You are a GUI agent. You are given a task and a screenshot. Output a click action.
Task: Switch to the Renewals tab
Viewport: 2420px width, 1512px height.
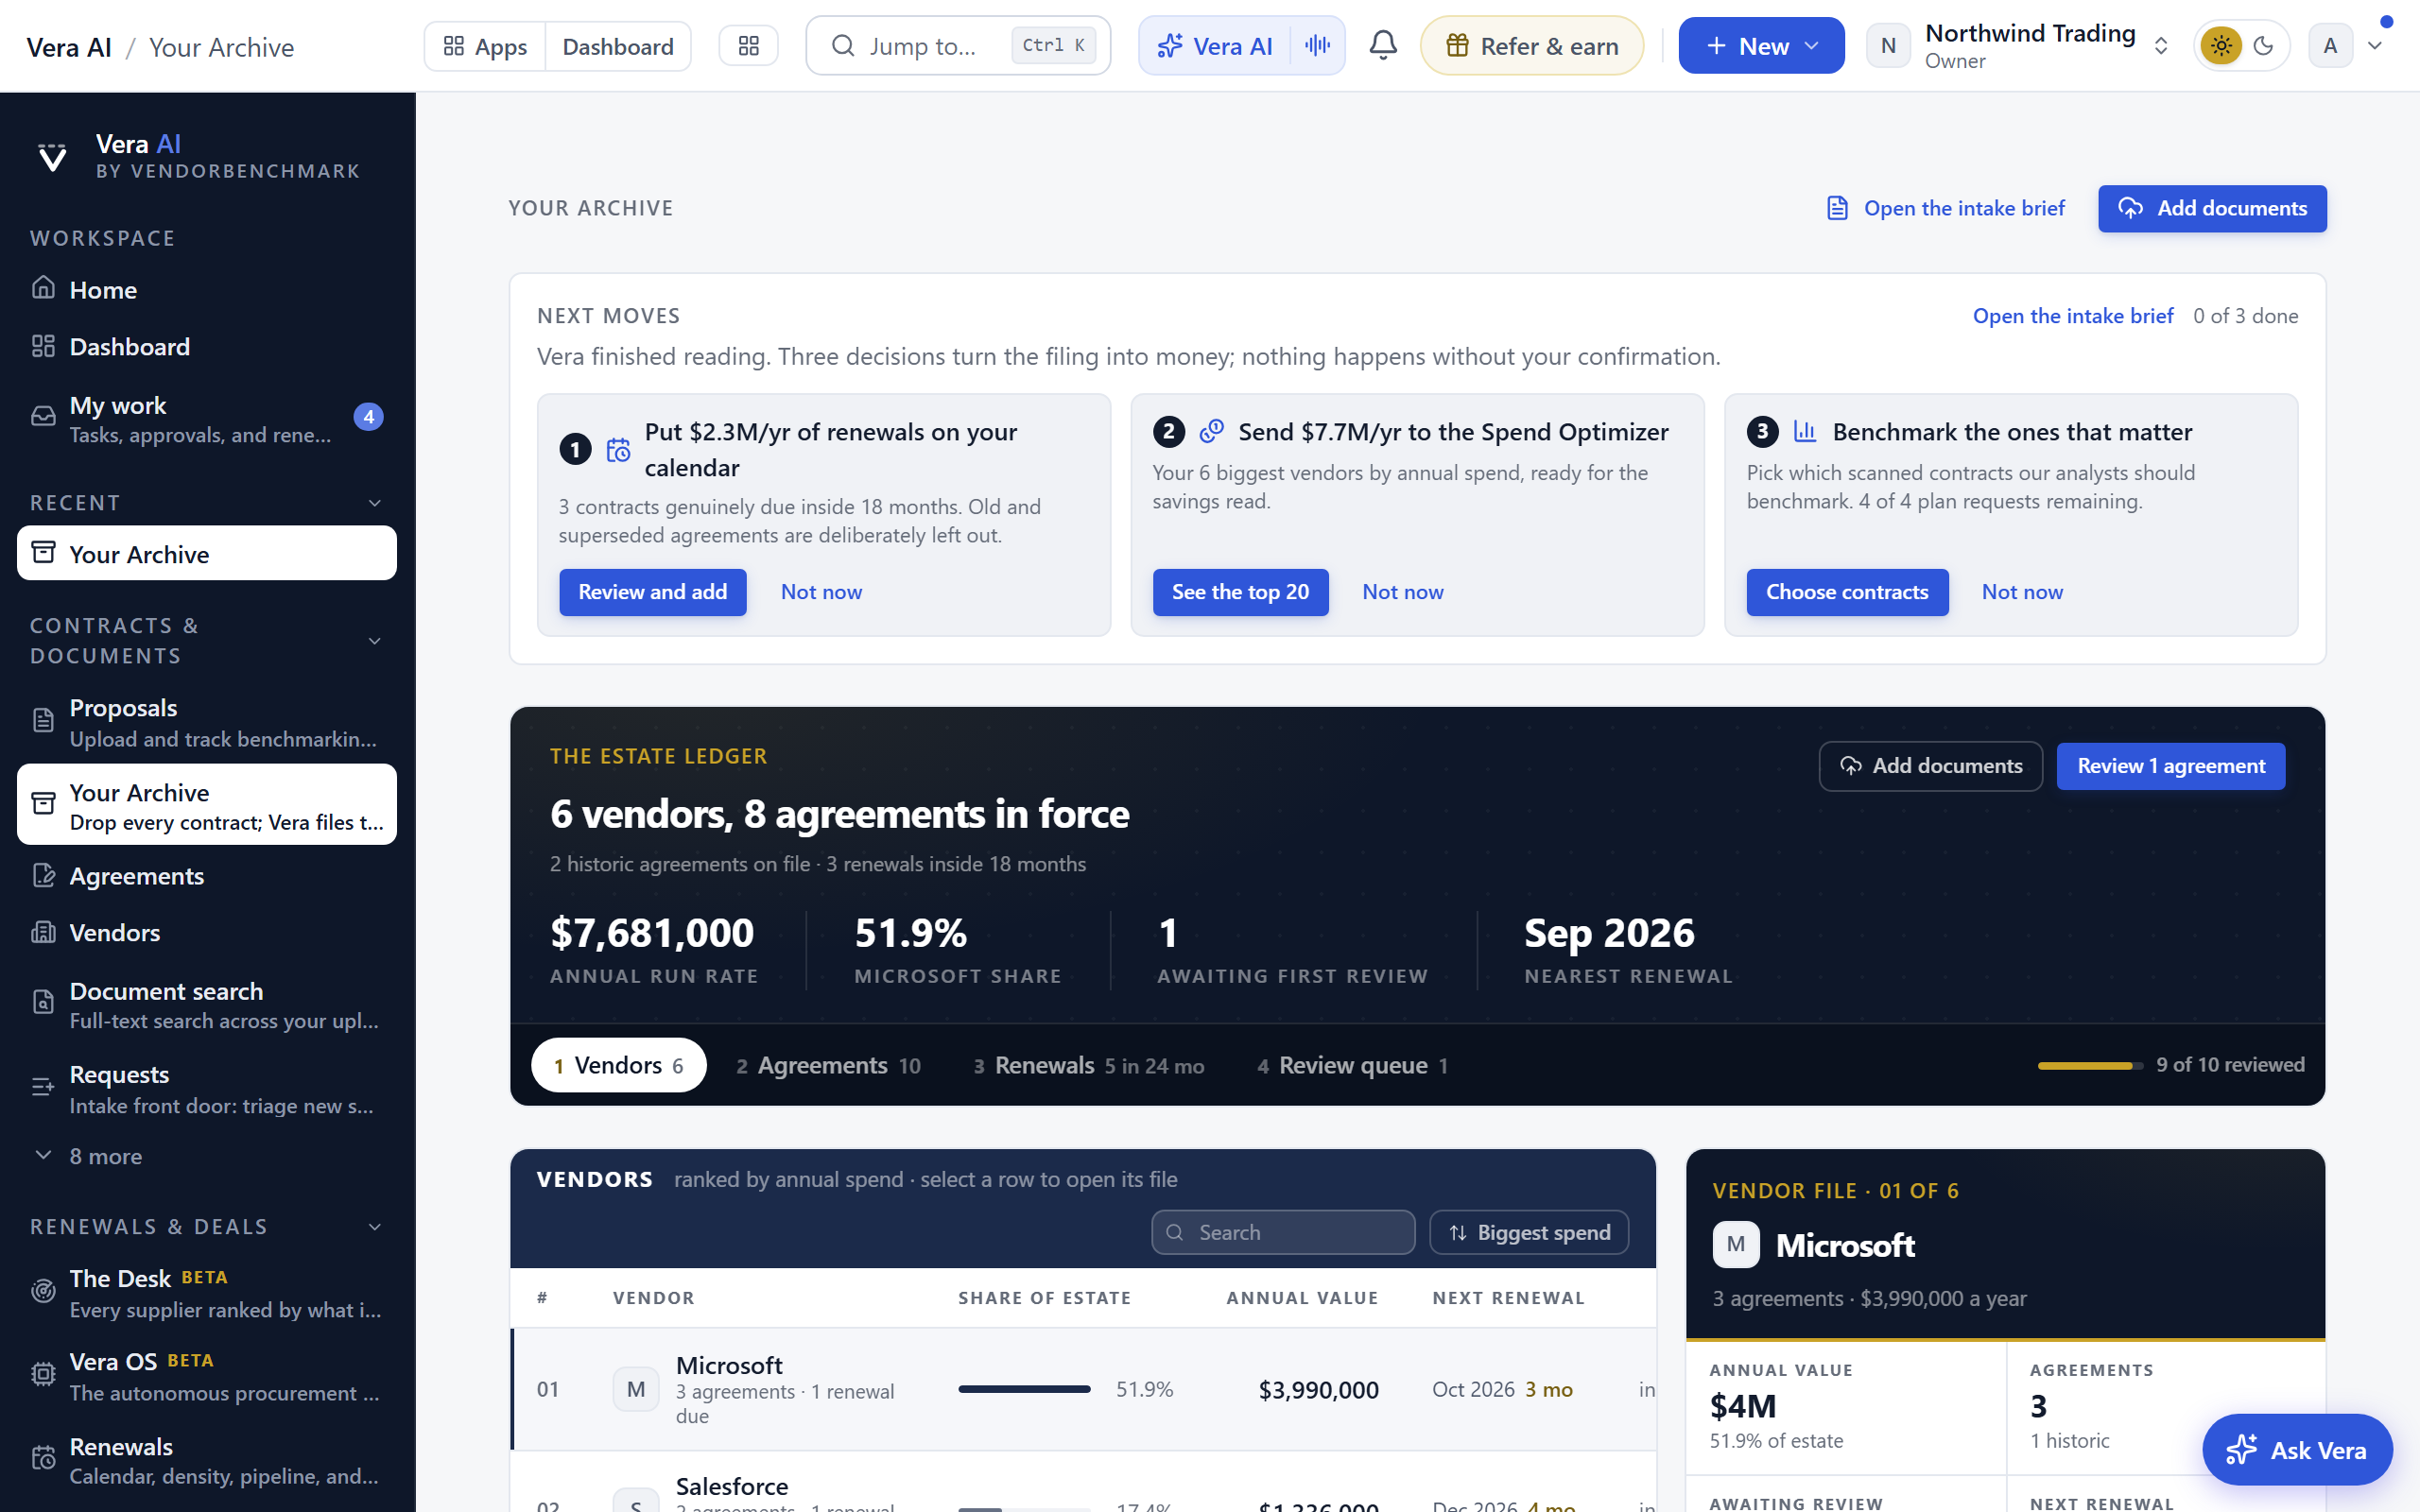click(1089, 1065)
